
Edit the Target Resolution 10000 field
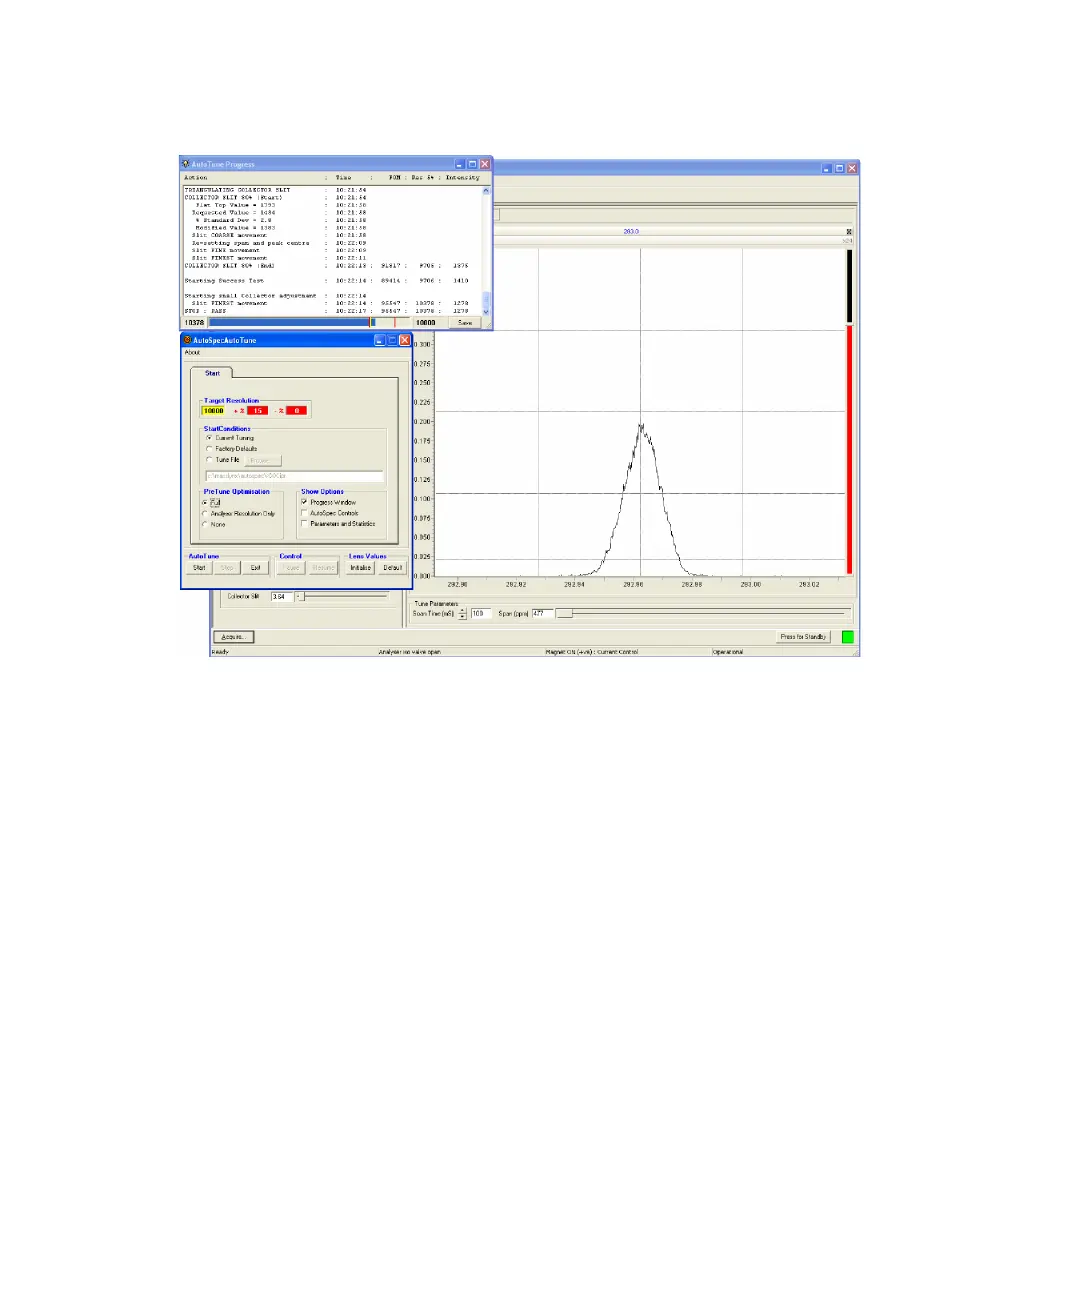pos(214,411)
